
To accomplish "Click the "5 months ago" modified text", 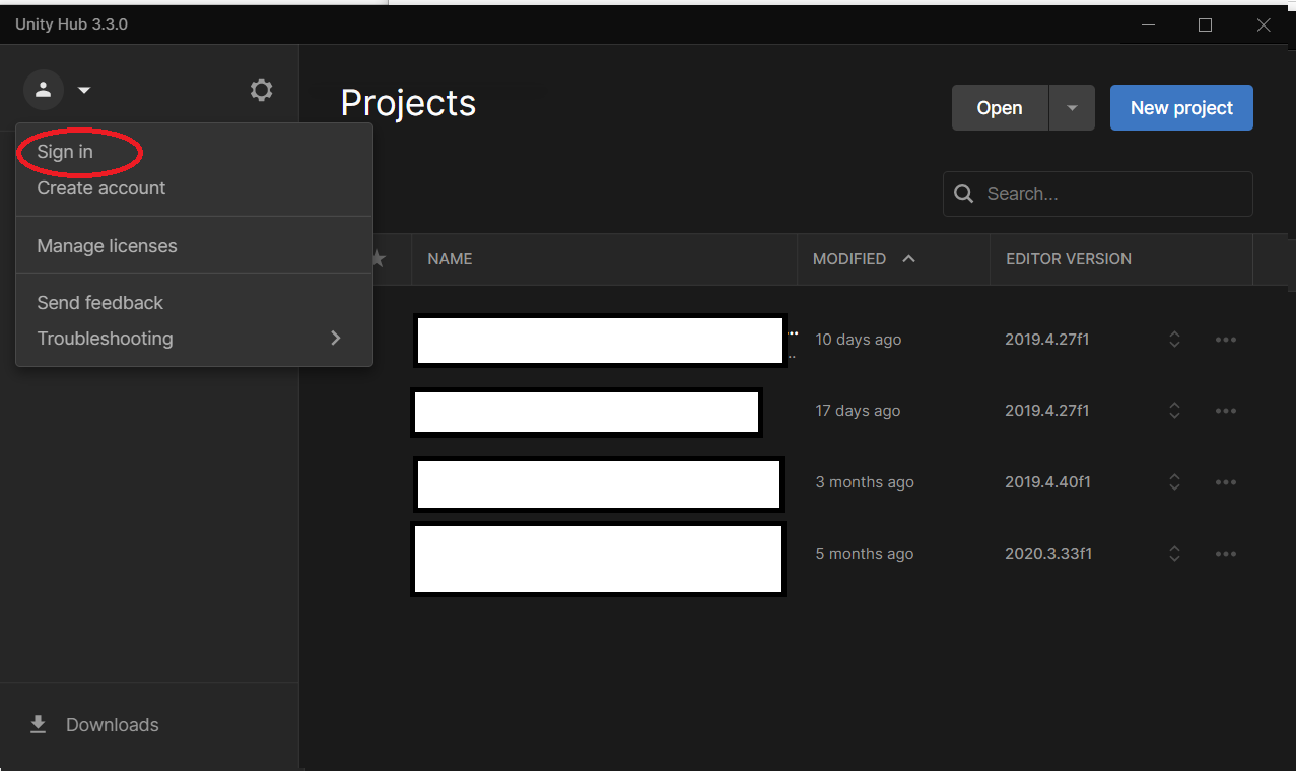I will 864,554.
